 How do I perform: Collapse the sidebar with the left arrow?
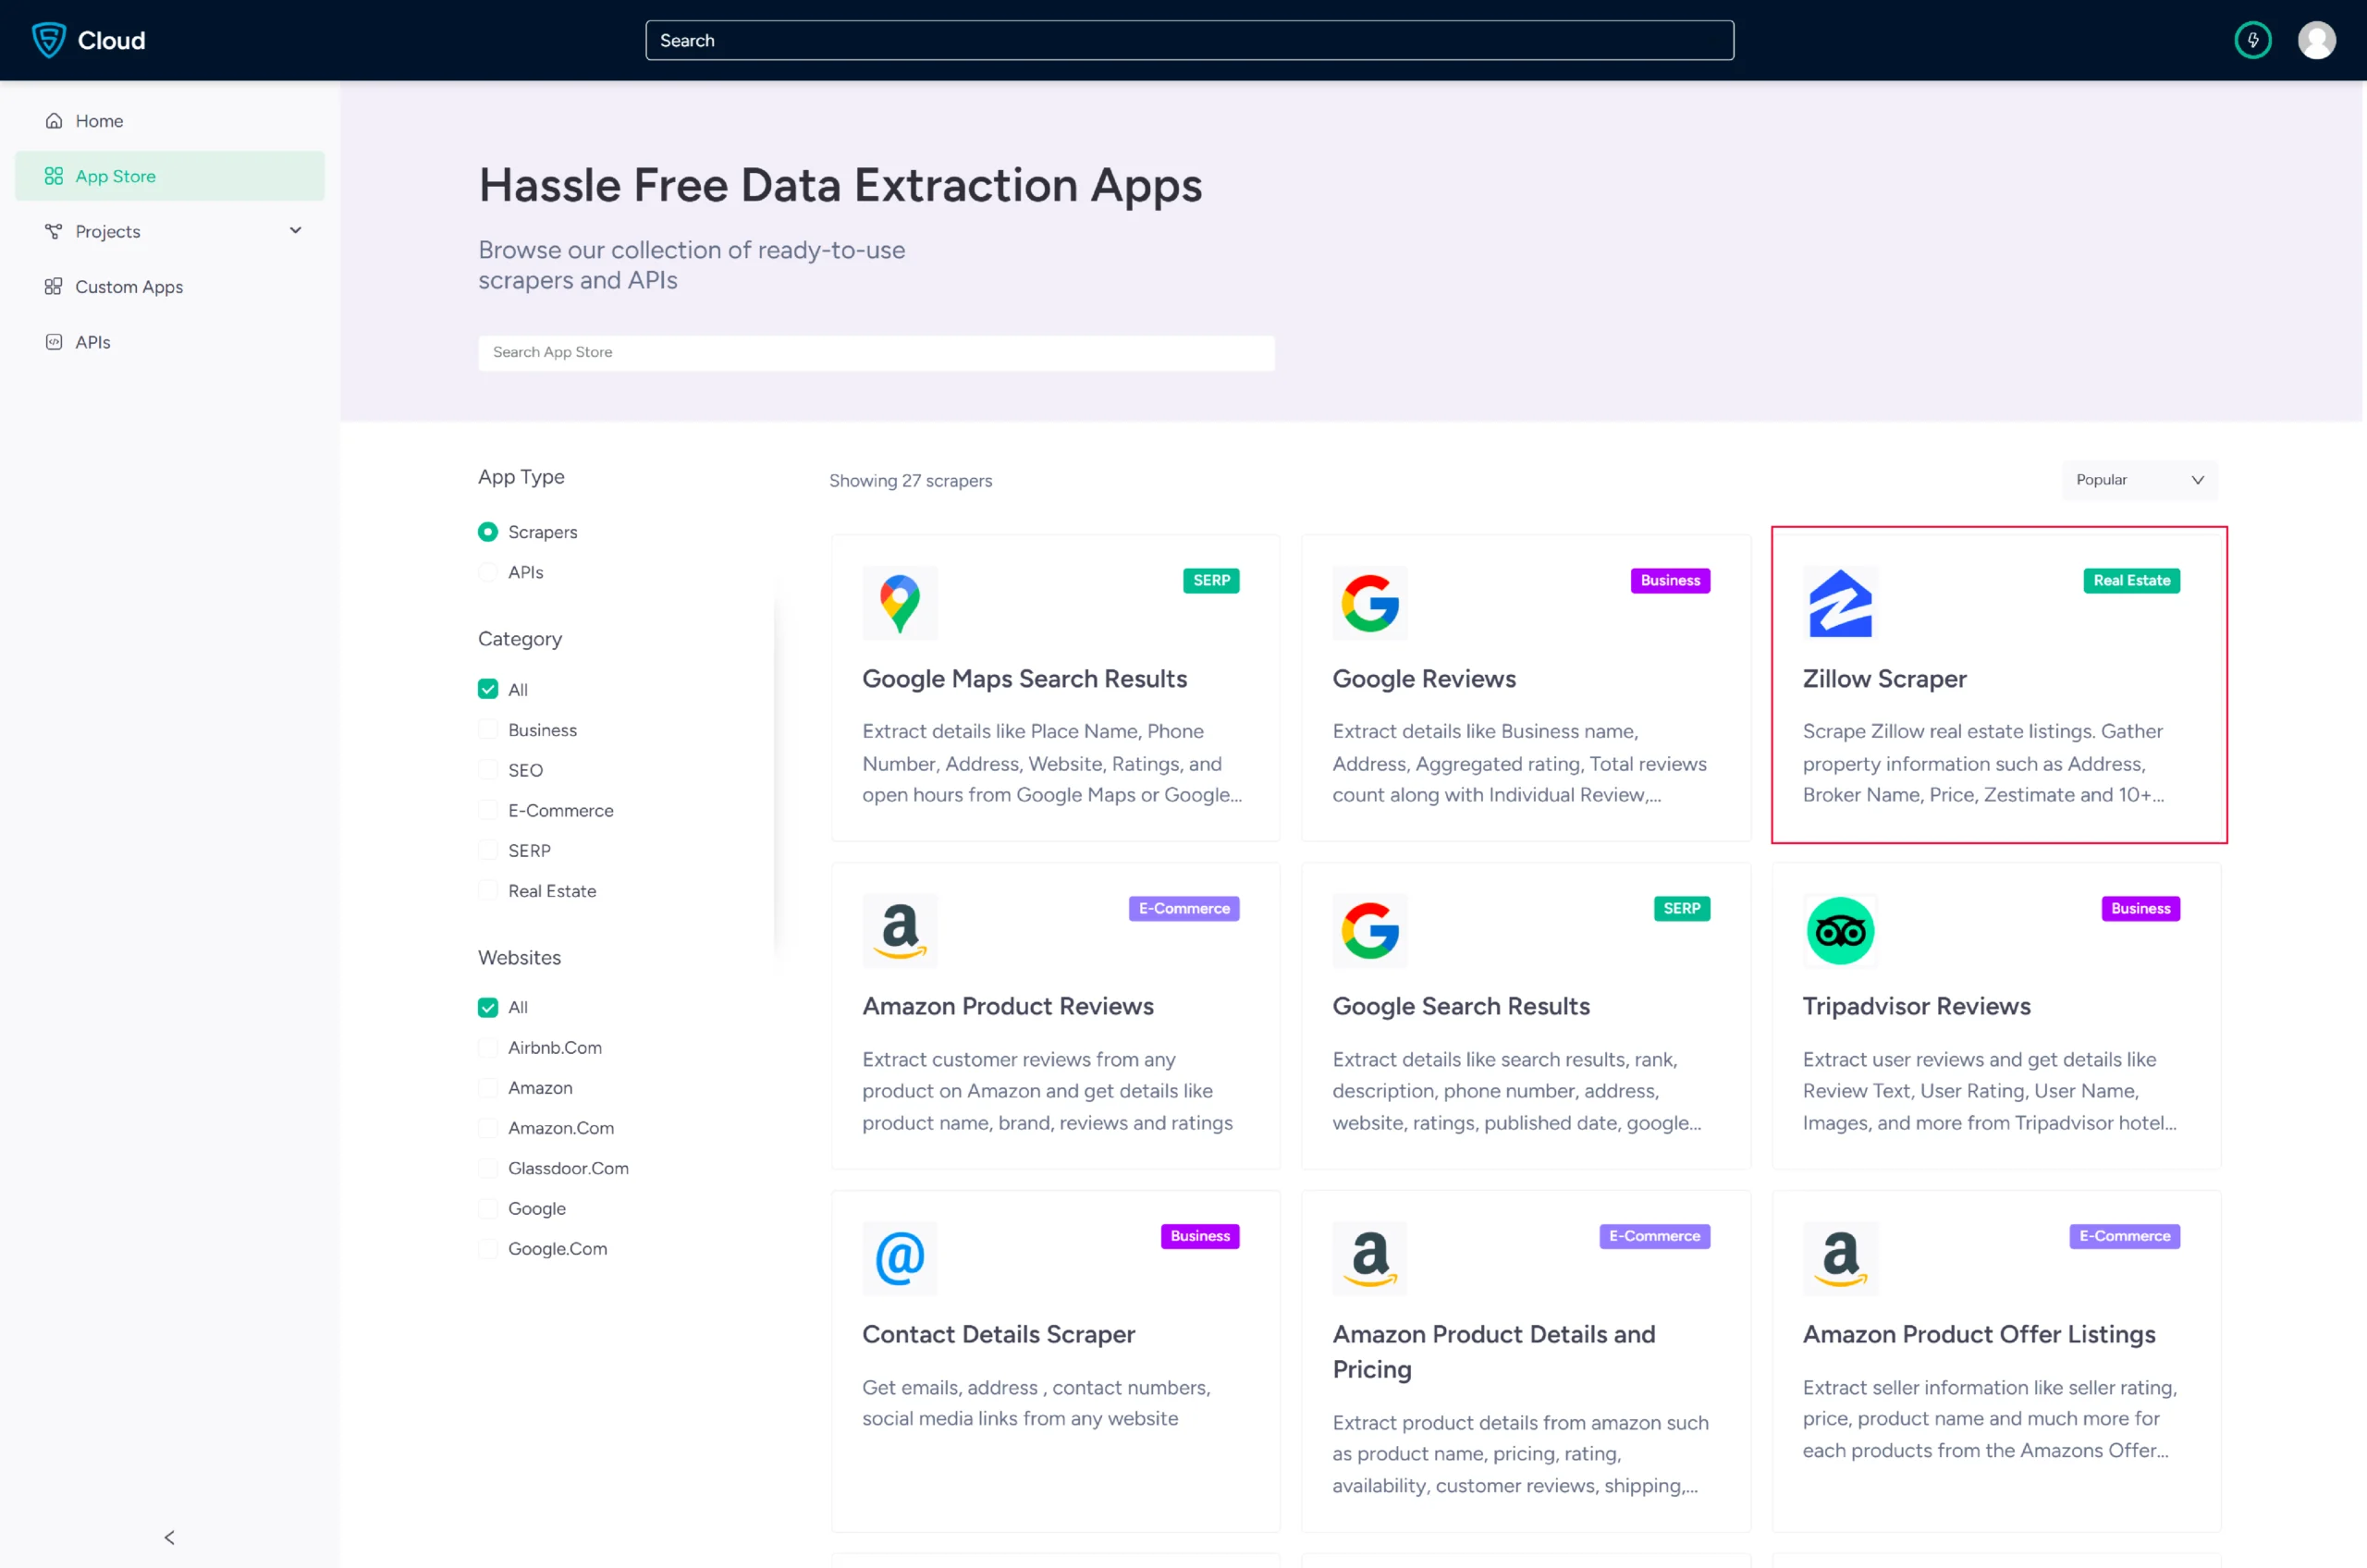[x=169, y=1537]
